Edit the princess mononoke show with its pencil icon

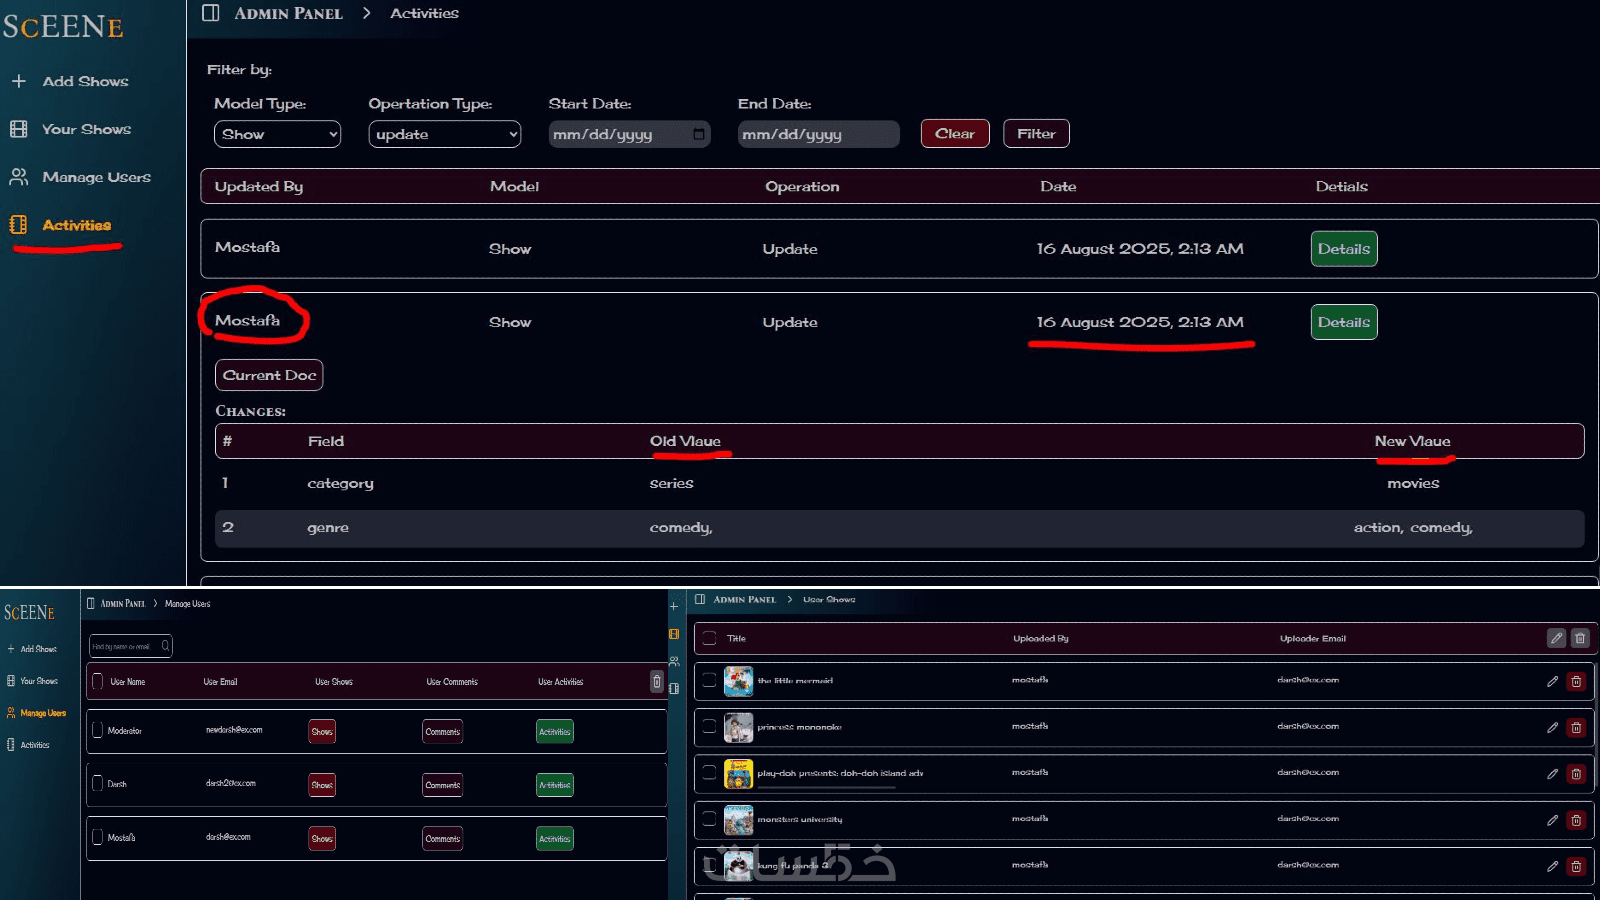[1552, 727]
